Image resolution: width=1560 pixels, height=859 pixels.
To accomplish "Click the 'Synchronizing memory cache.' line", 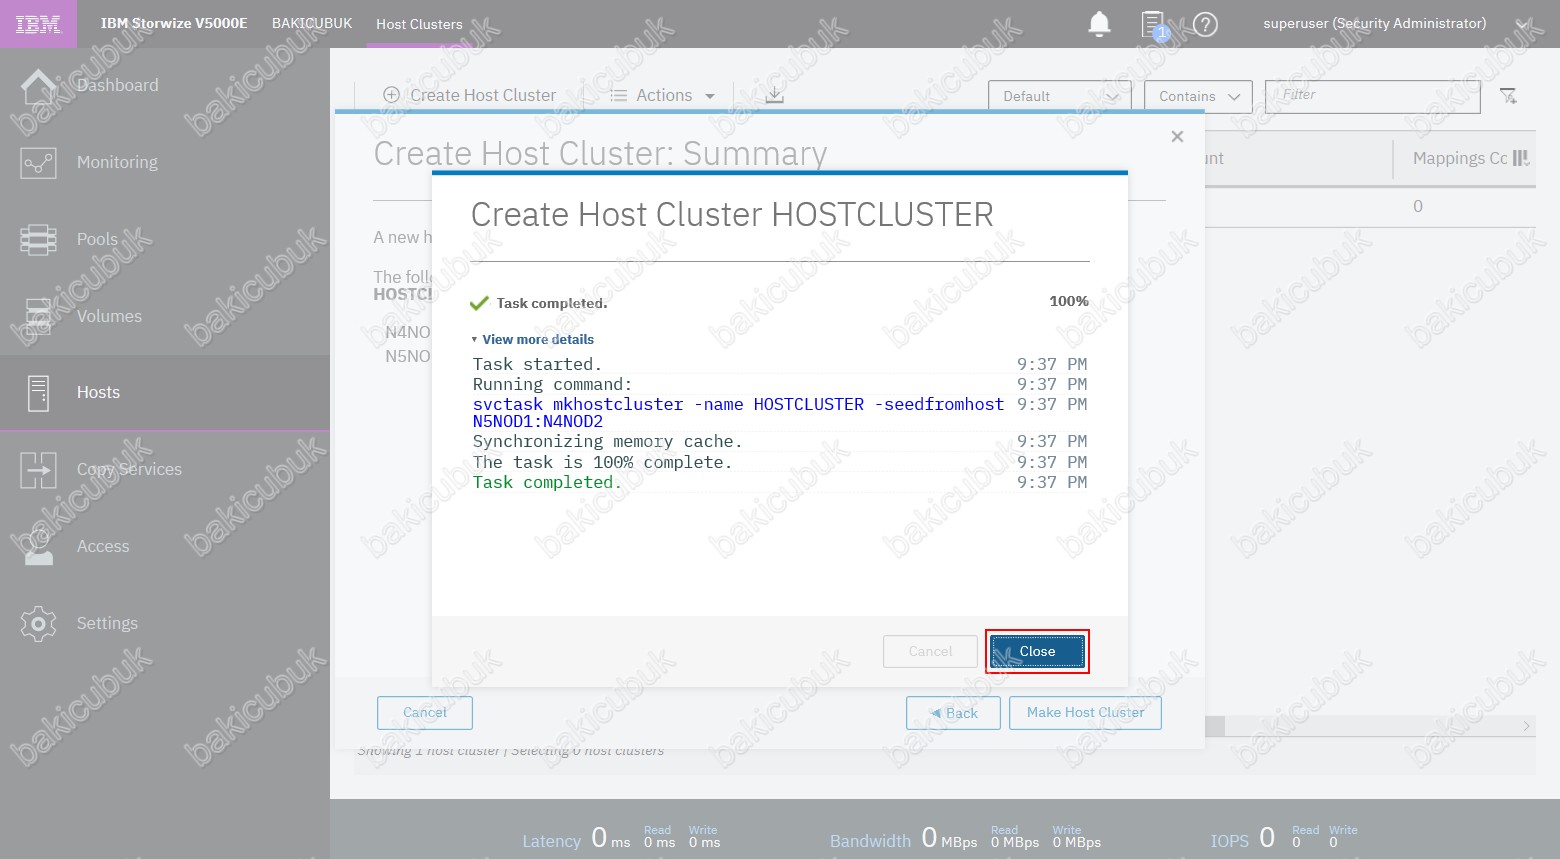I will [x=607, y=441].
